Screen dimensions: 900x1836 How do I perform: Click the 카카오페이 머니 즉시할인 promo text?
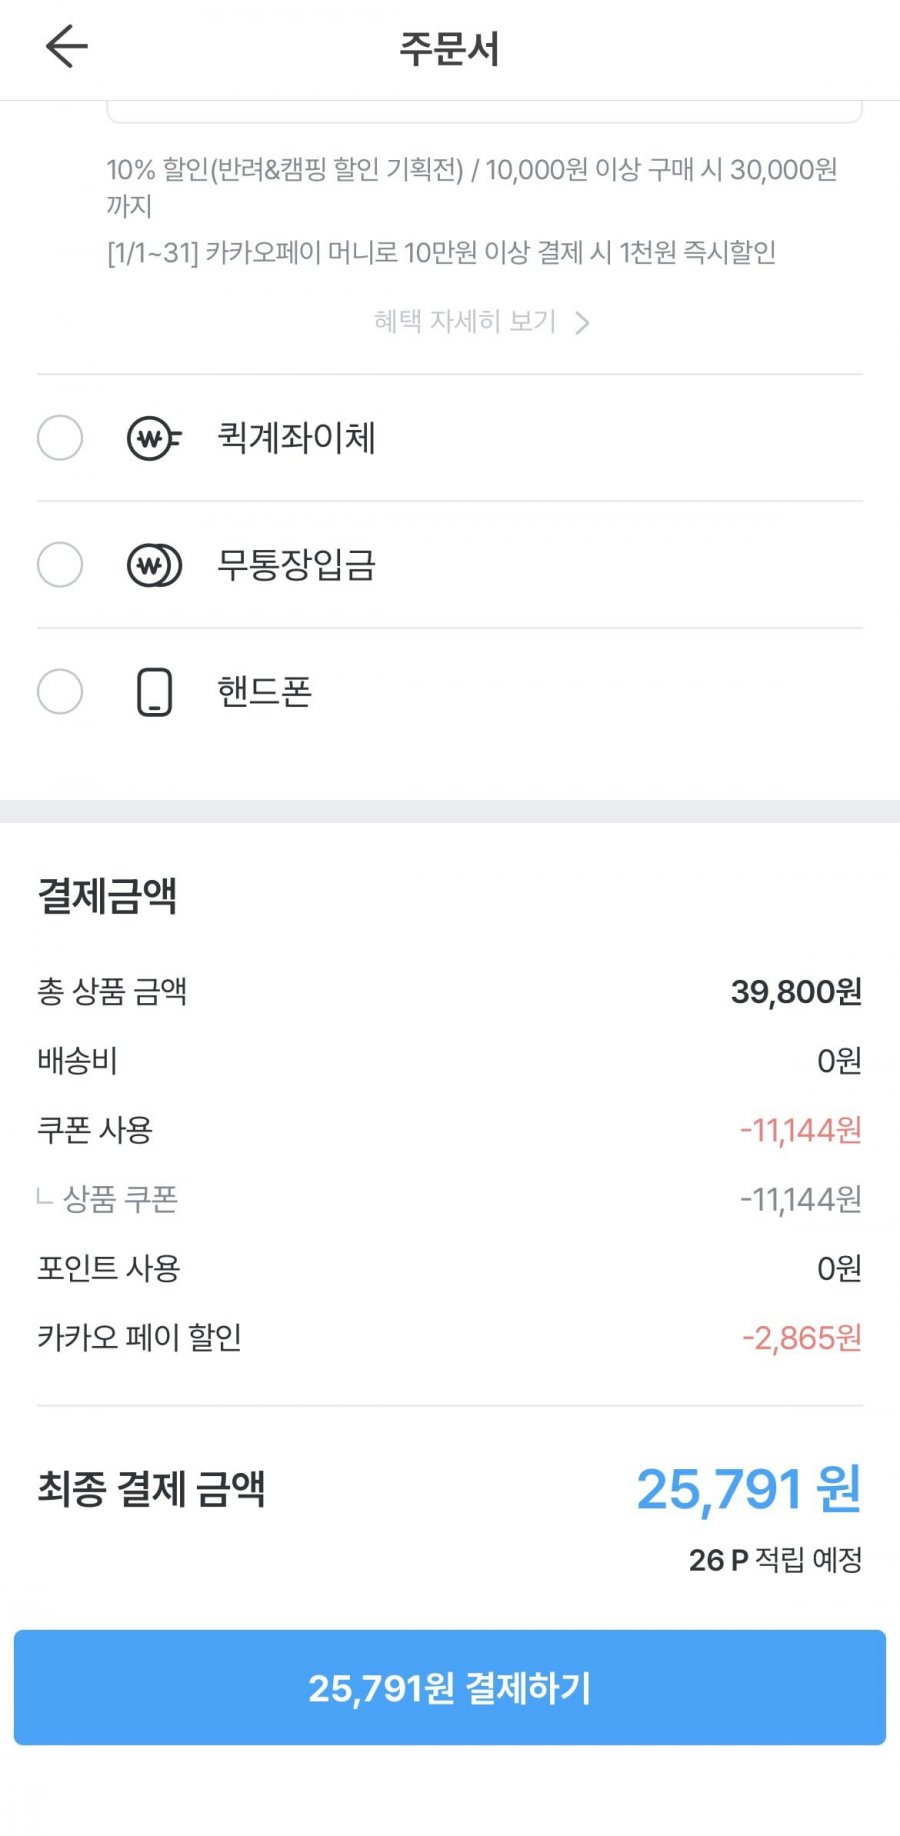[441, 253]
